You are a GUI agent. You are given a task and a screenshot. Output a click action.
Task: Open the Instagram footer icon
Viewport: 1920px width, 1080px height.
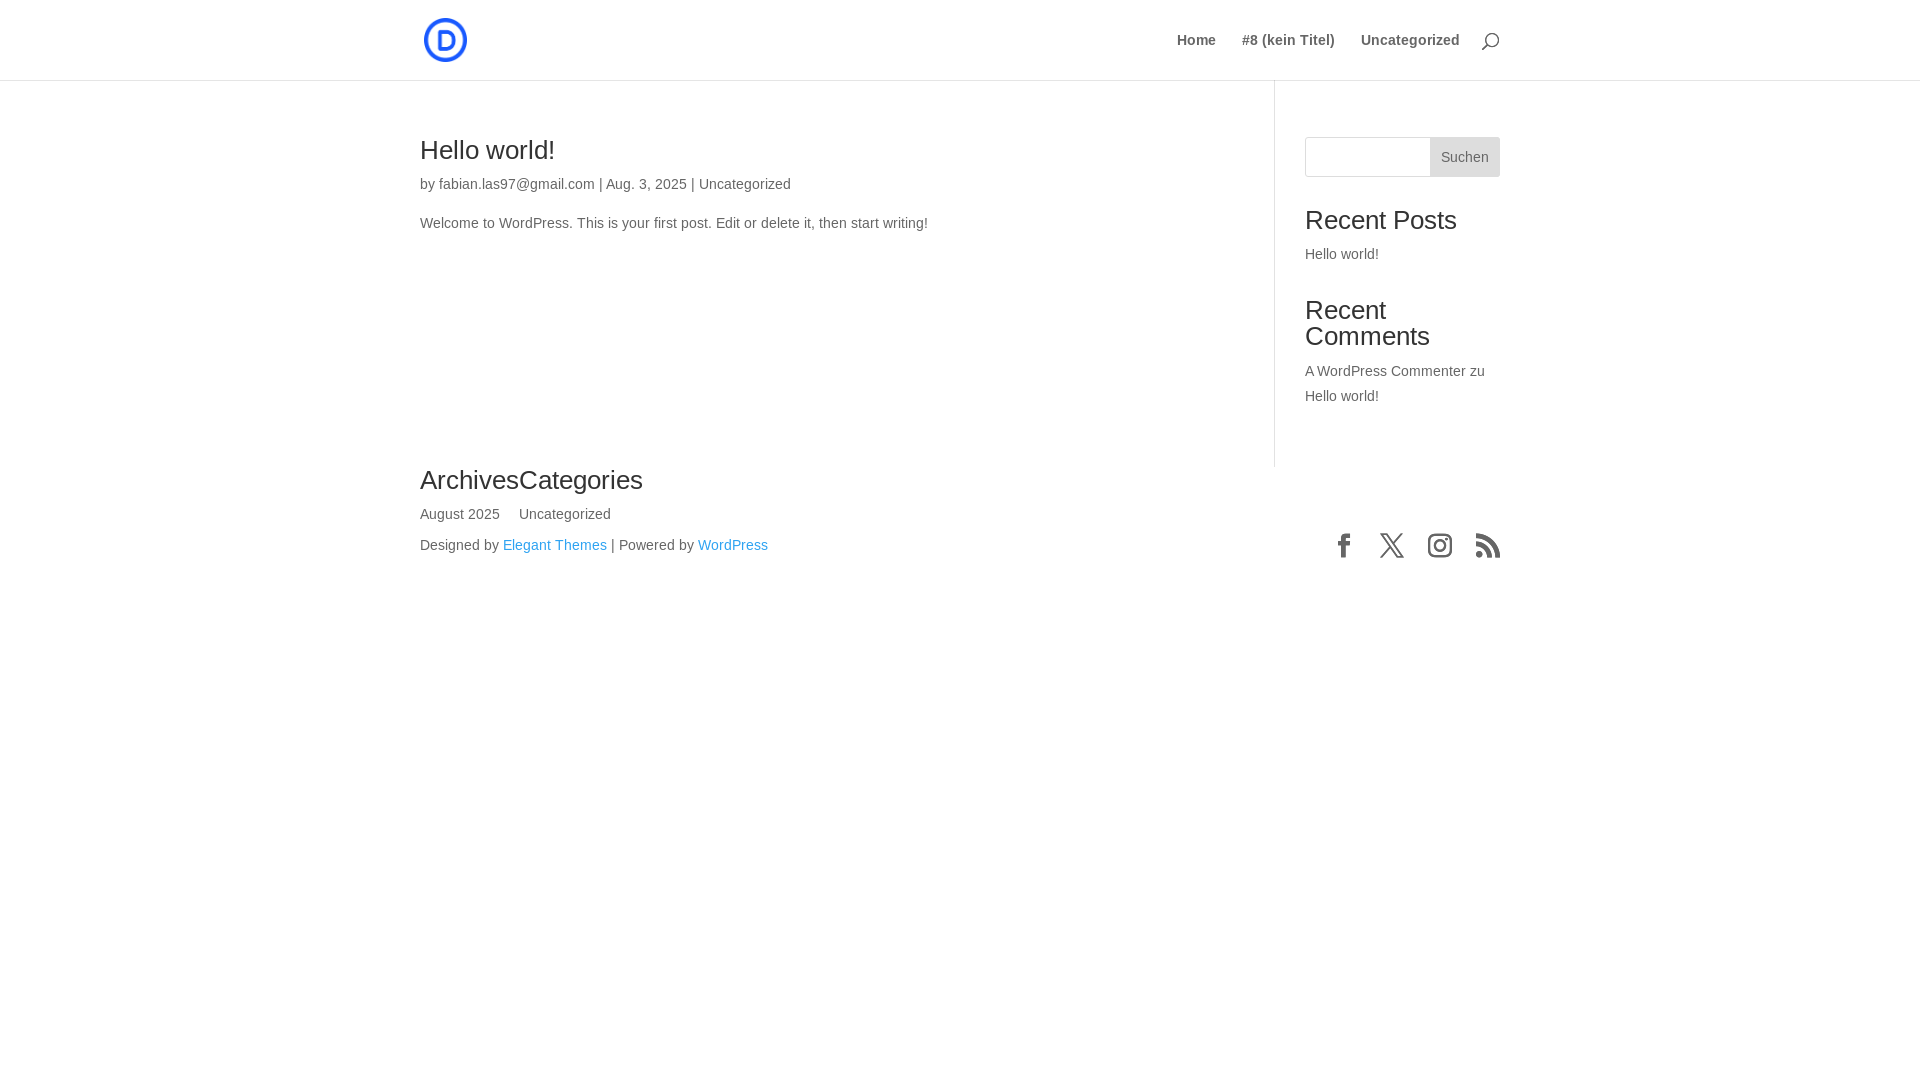coord(1440,545)
